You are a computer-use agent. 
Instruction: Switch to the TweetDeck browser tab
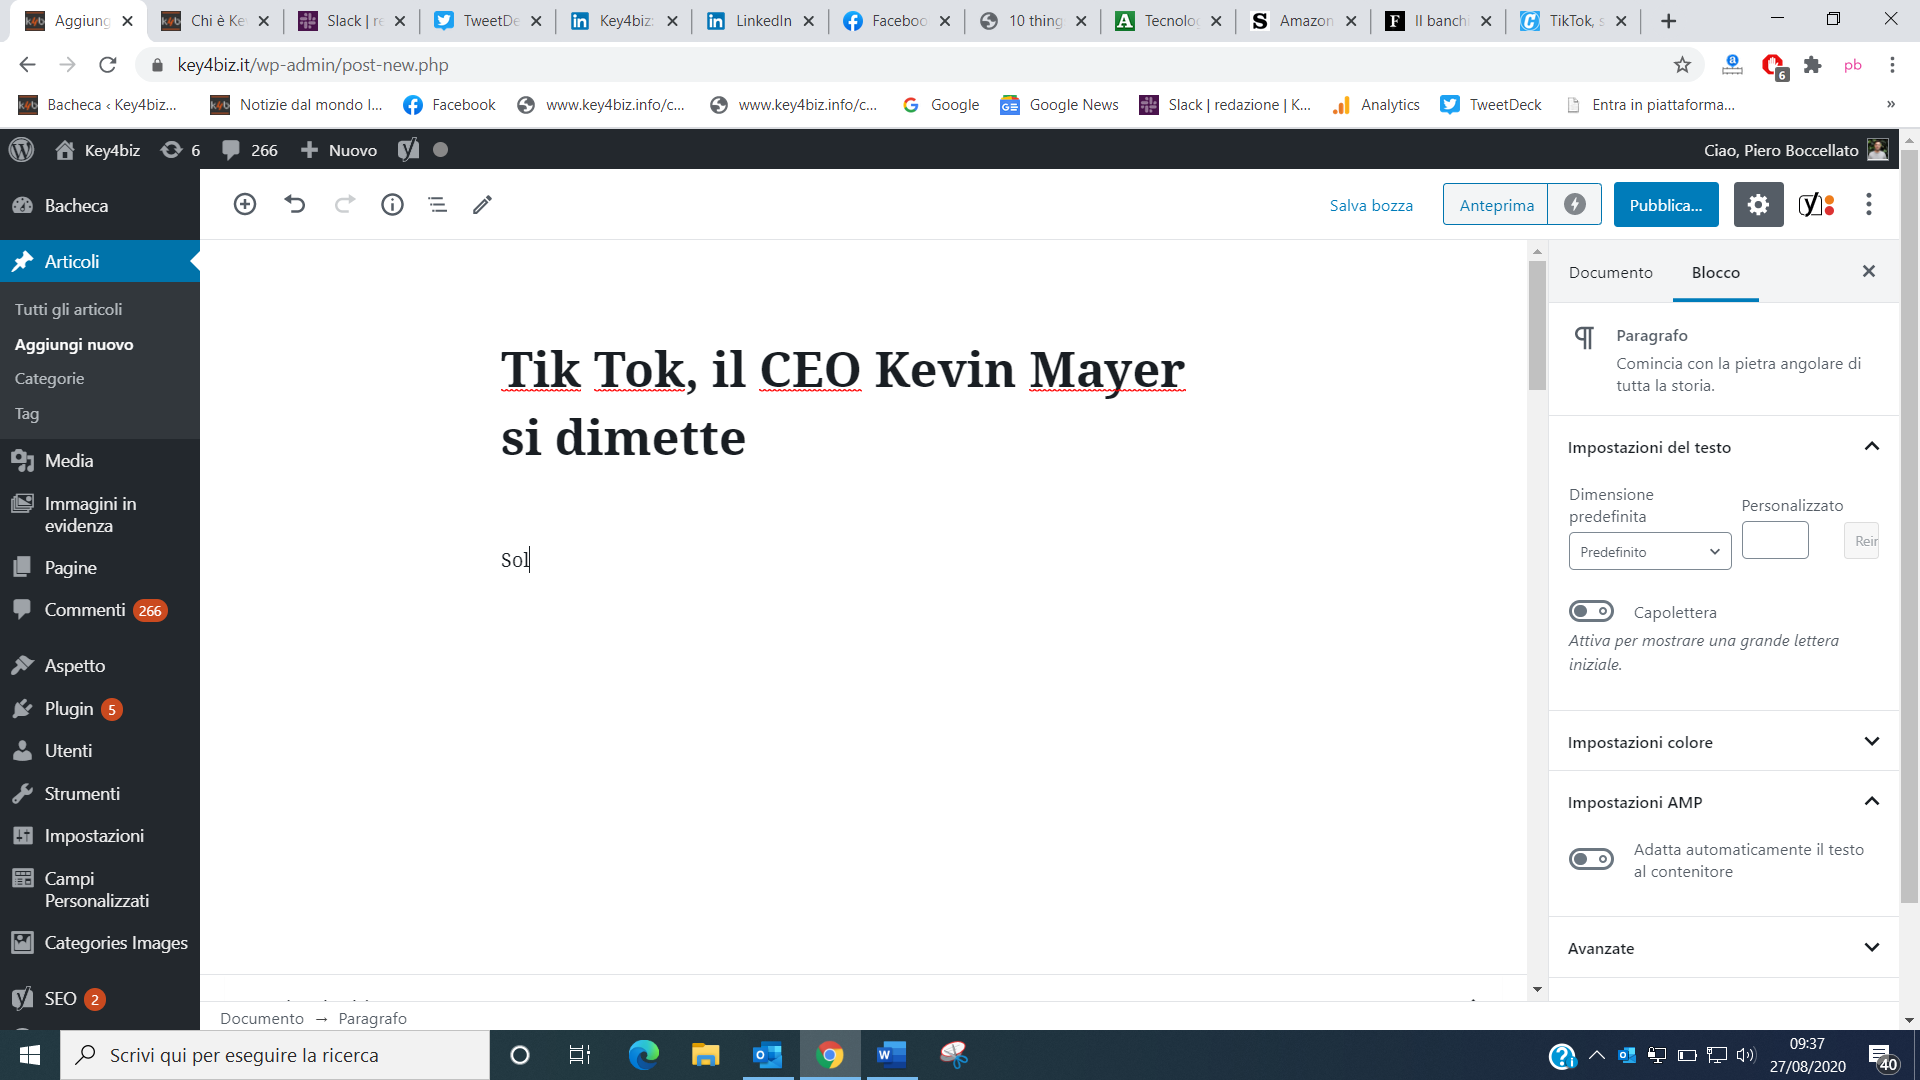click(x=489, y=21)
